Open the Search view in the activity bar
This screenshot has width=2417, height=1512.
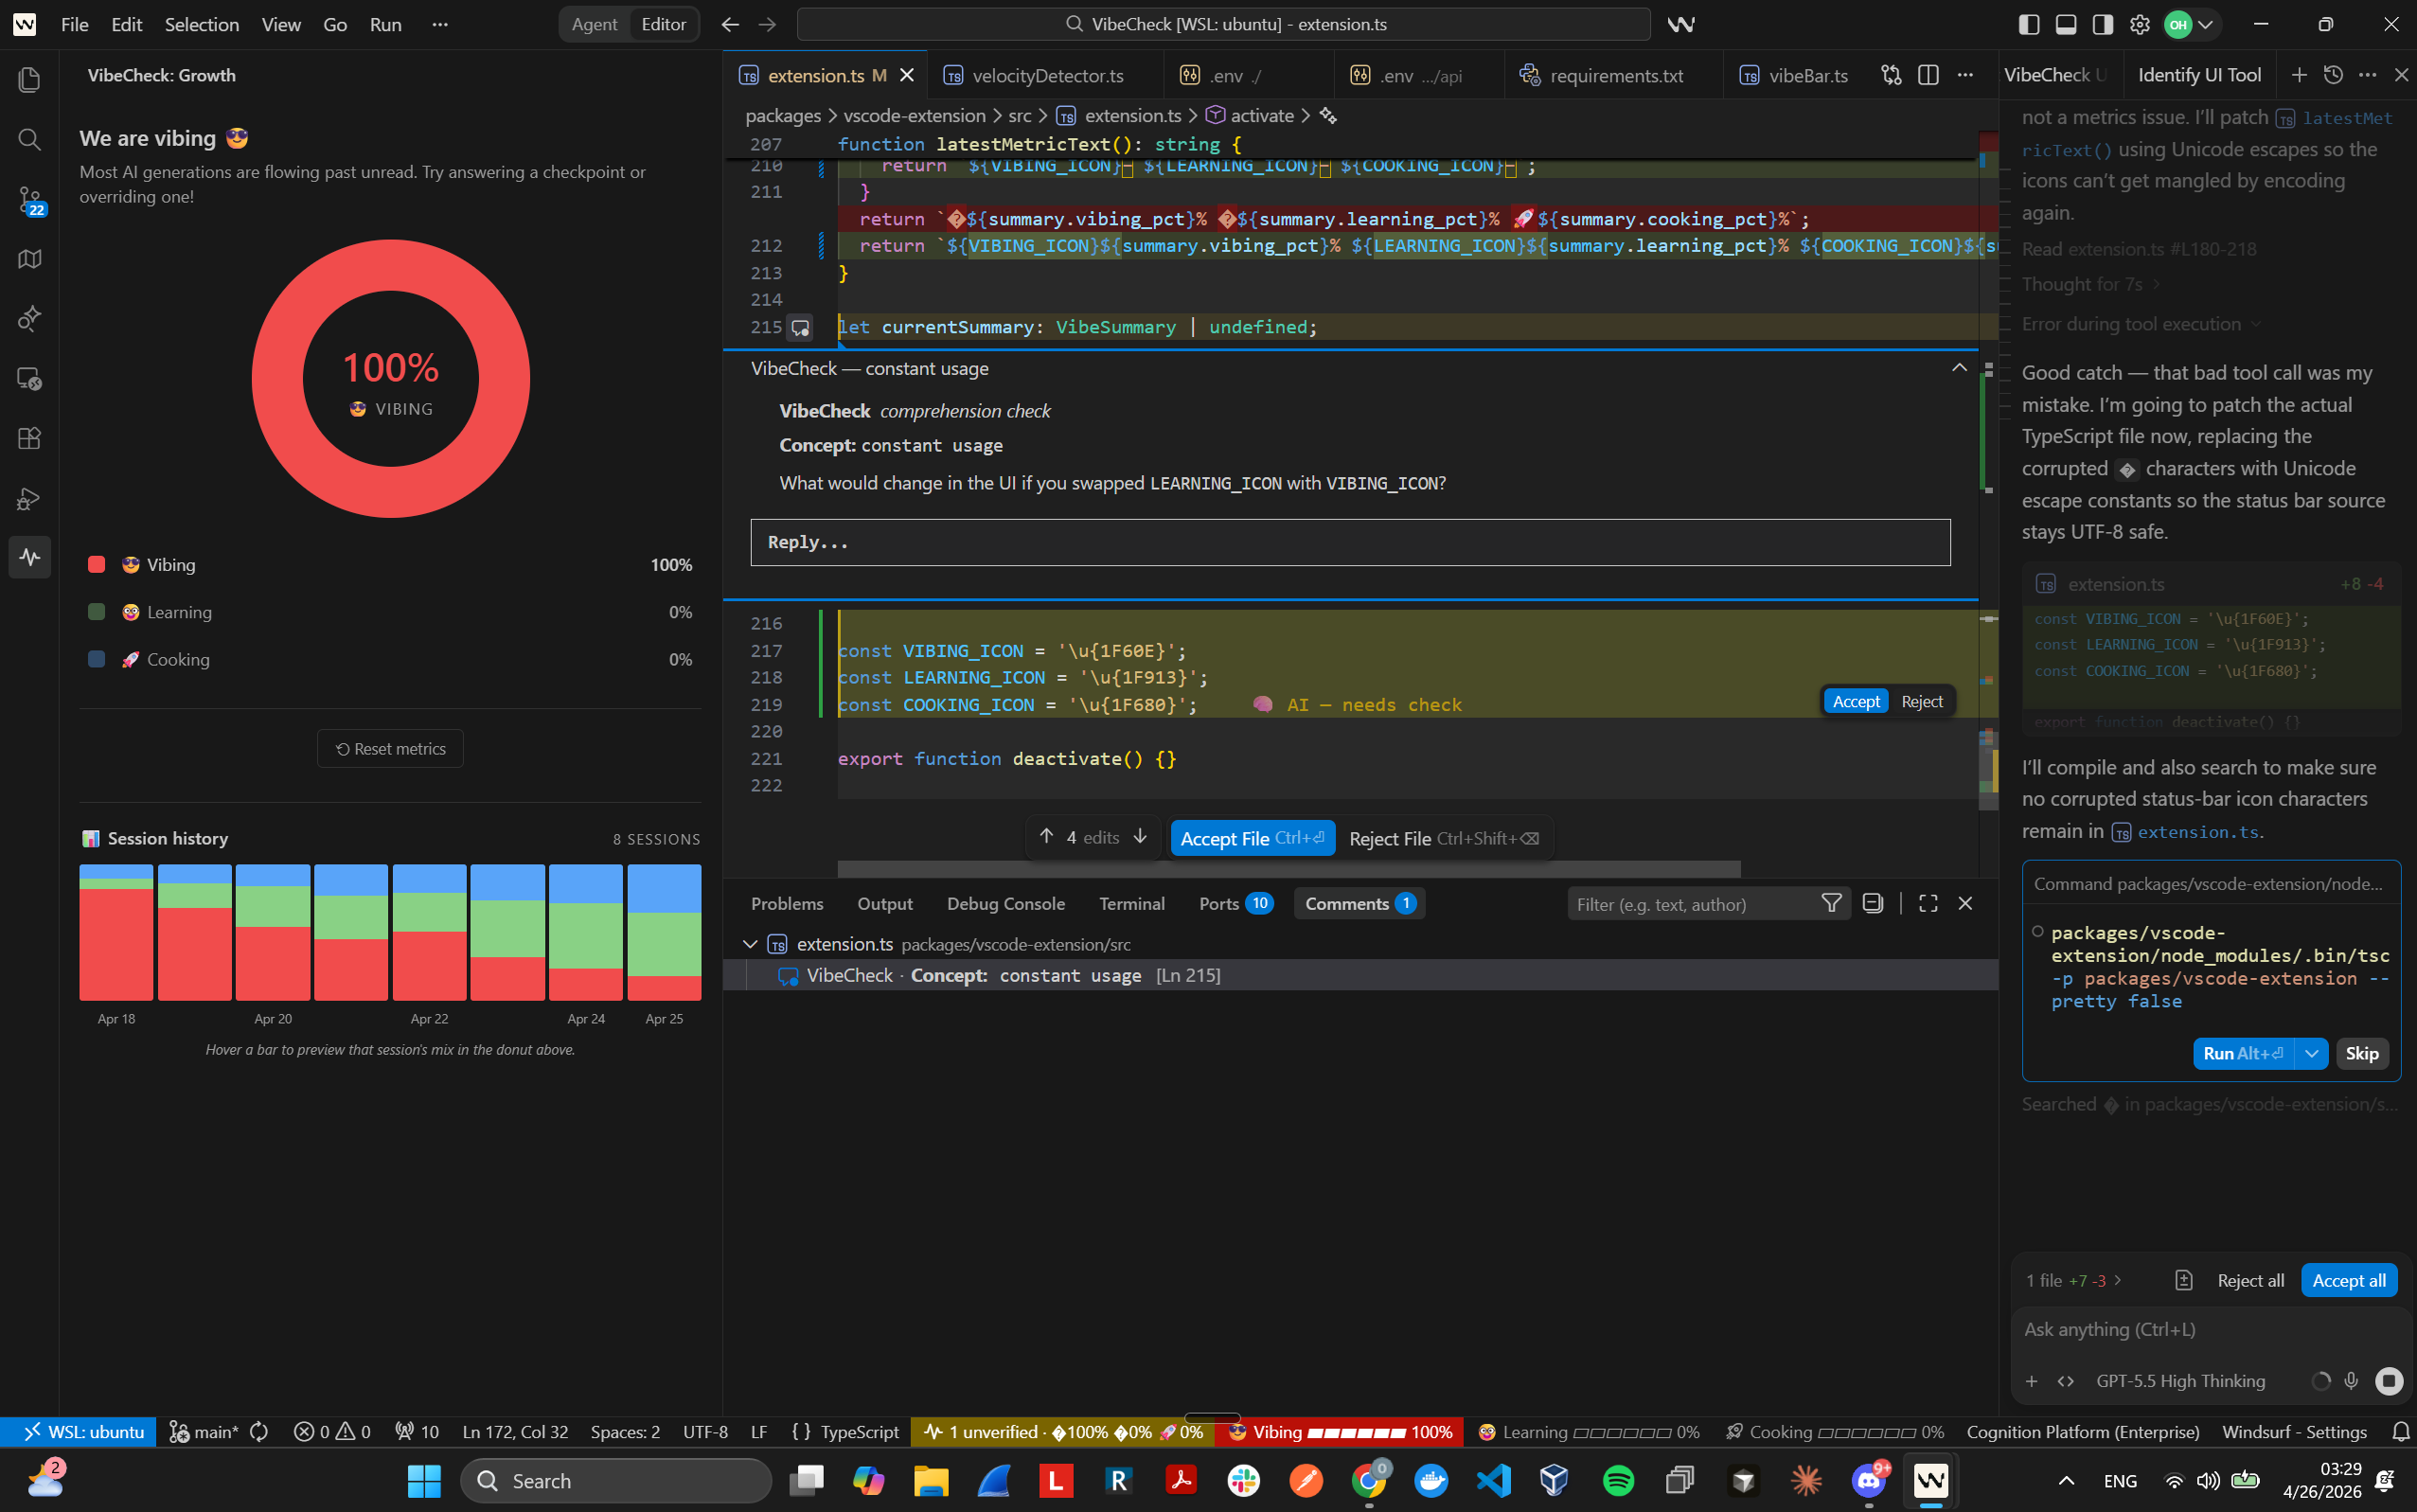coord(30,139)
